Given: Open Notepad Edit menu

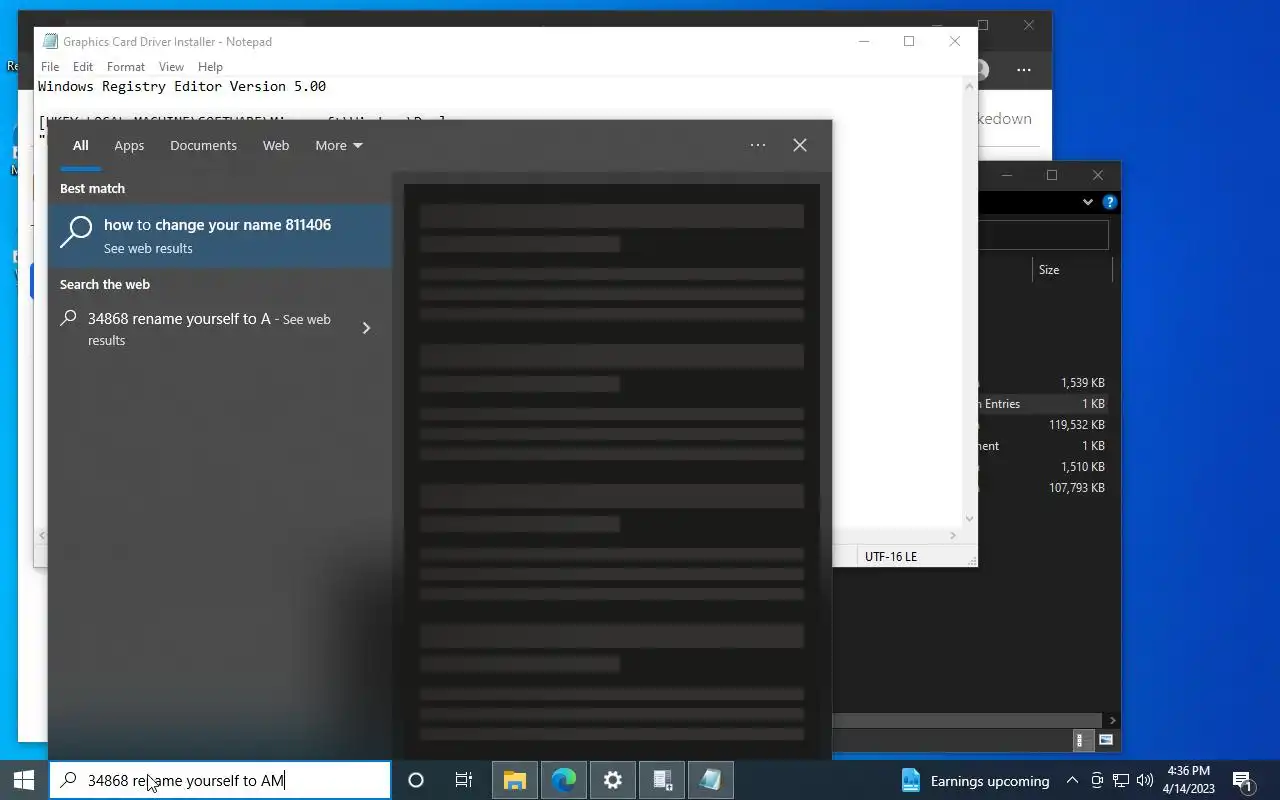Looking at the screenshot, I should click(x=83, y=67).
